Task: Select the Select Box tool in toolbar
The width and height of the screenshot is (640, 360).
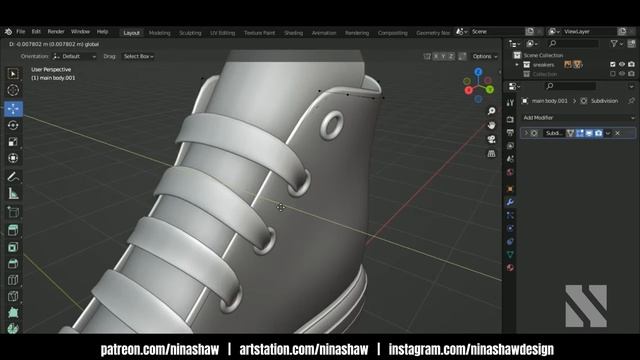Action: [x=13, y=74]
